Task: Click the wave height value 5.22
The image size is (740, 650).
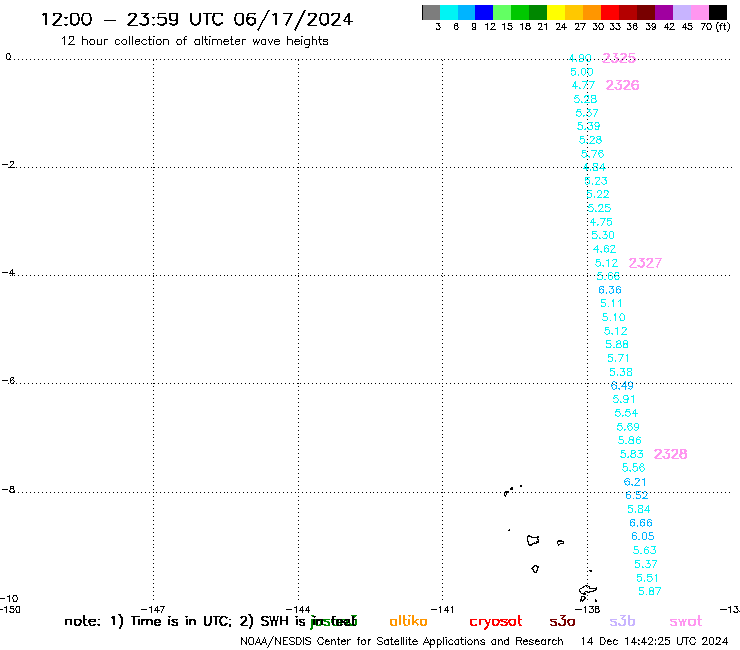Action: click(597, 194)
